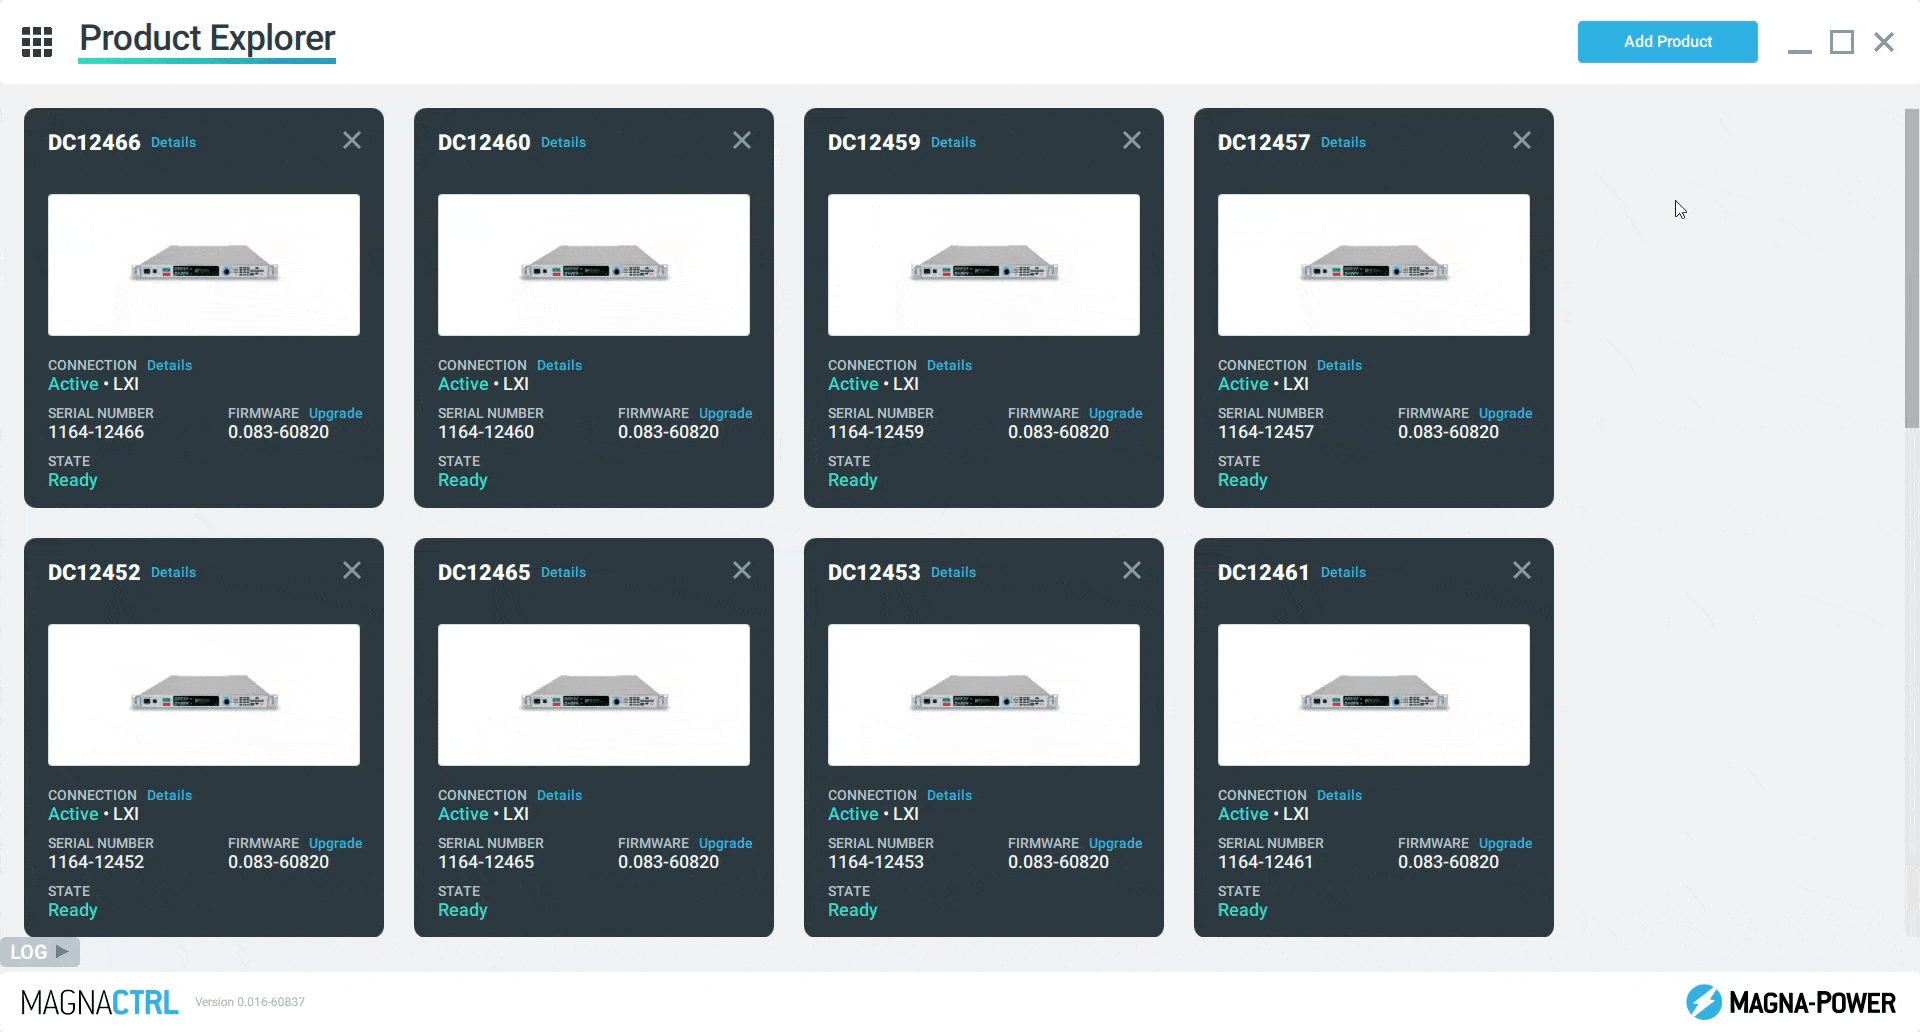Open Details next to DC12465 title
Viewport: 1920px width, 1032px height.
563,573
